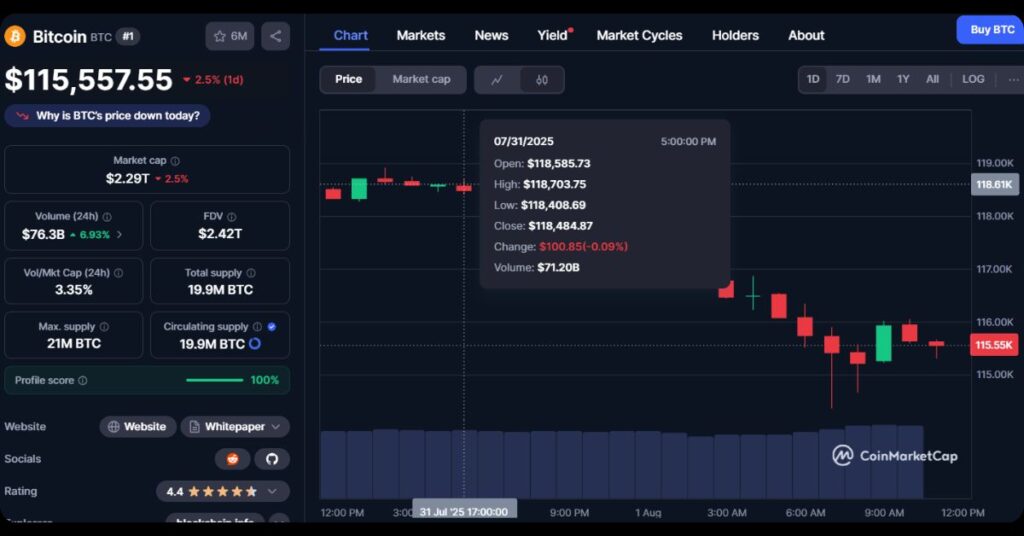Click the Profile score progress bar
The width and height of the screenshot is (1024, 536).
pos(214,380)
